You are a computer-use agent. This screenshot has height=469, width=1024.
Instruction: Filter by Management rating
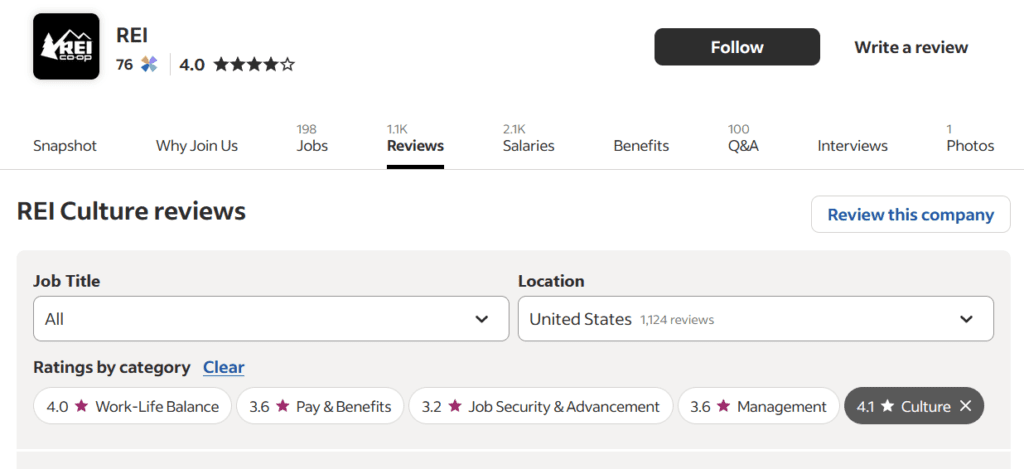click(x=759, y=406)
